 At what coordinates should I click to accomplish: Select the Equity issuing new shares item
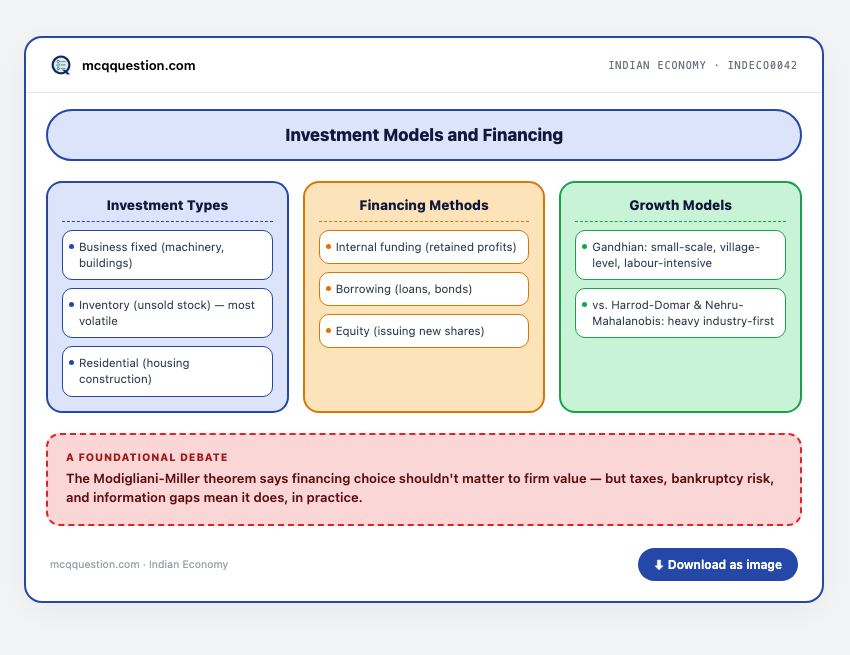pyautogui.click(x=424, y=331)
